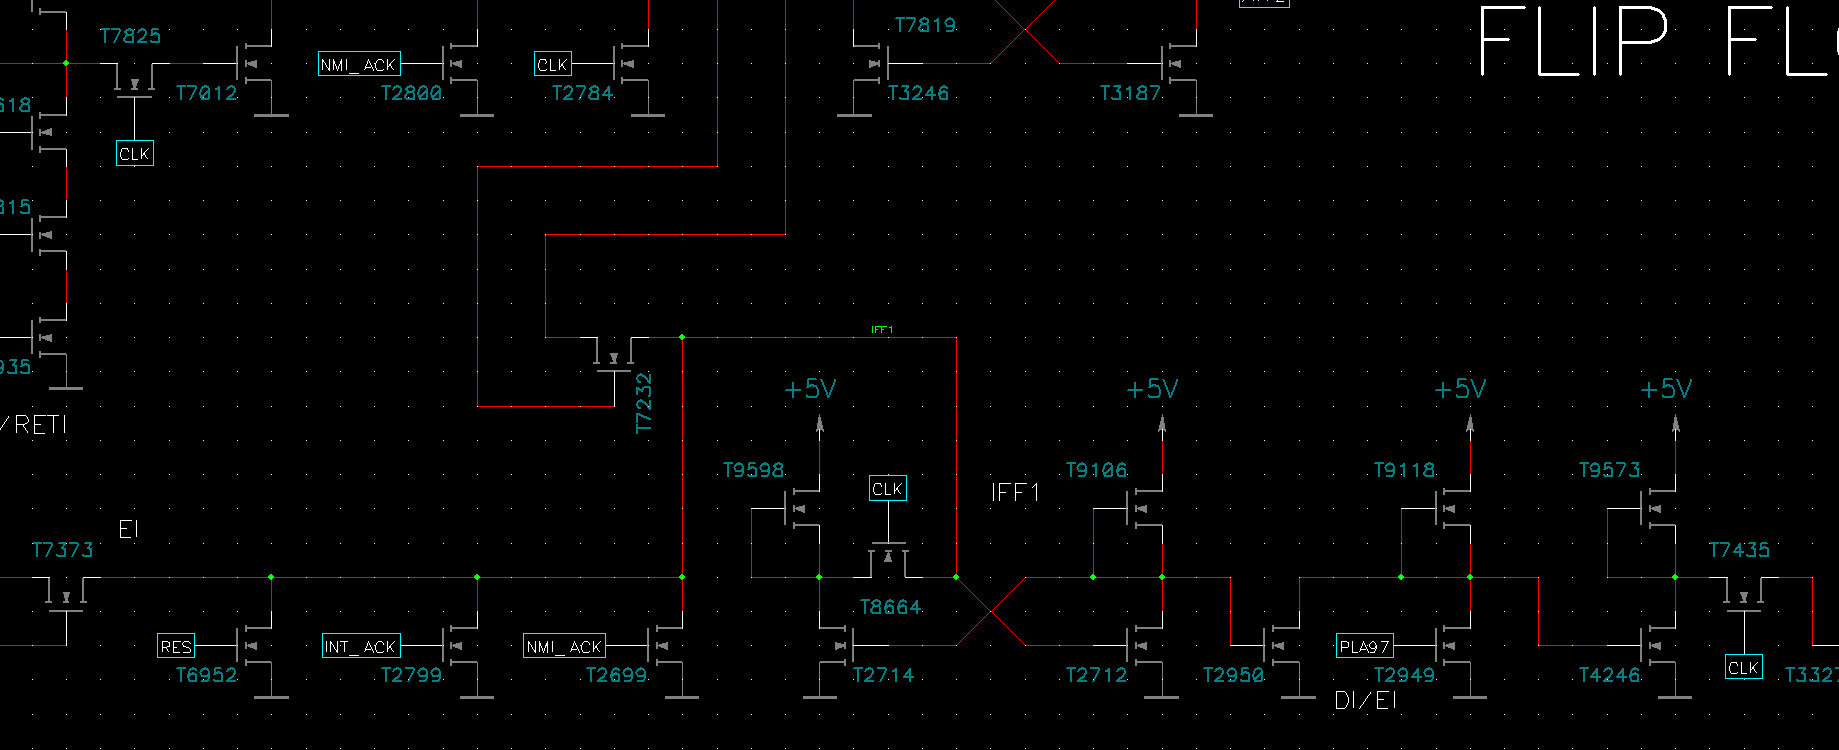The width and height of the screenshot is (1839, 750).
Task: Click the CLK label below T7825
Action: [x=134, y=154]
